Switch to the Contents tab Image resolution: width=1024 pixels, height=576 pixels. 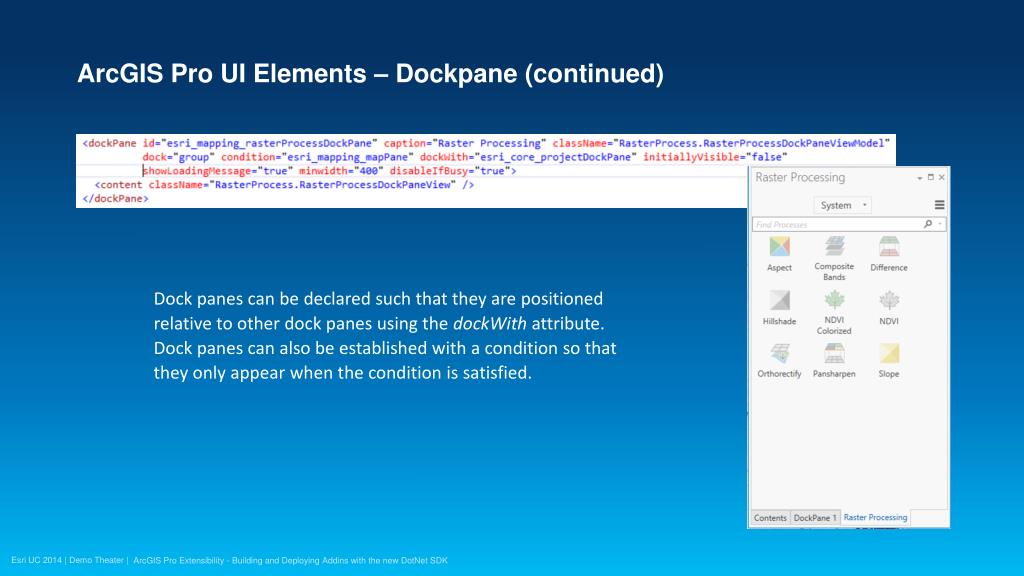pos(770,518)
